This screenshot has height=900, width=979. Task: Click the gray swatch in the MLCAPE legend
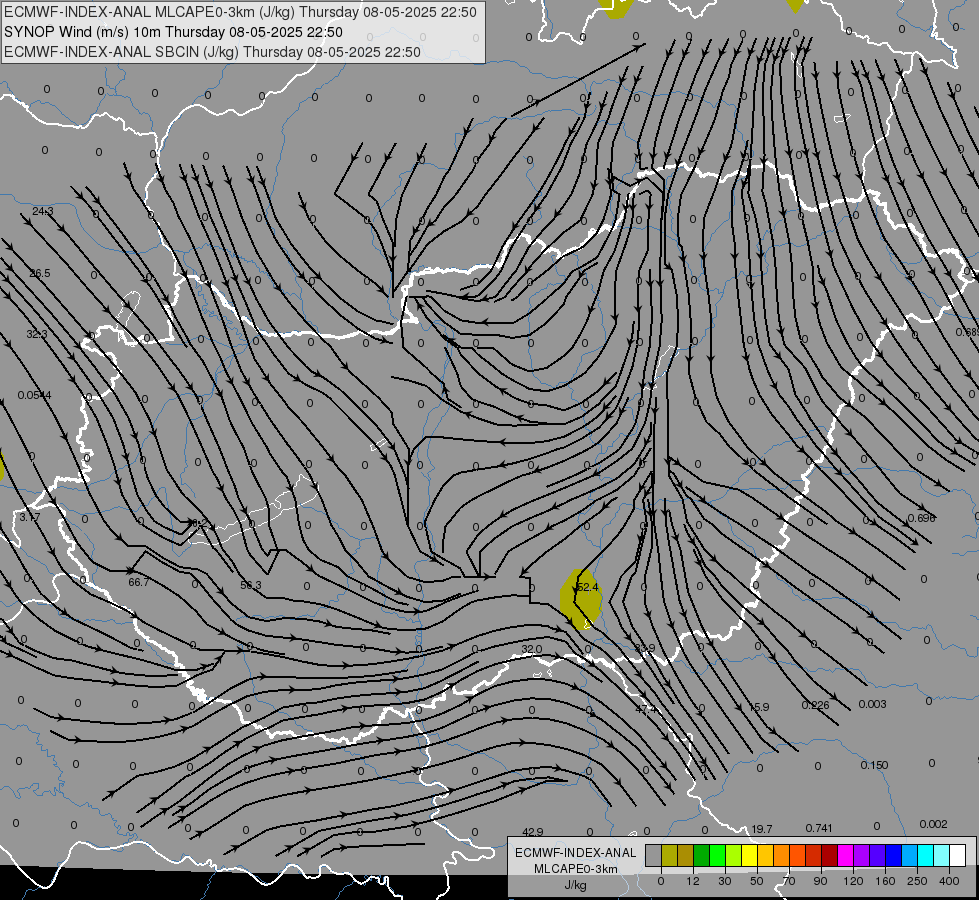[654, 855]
